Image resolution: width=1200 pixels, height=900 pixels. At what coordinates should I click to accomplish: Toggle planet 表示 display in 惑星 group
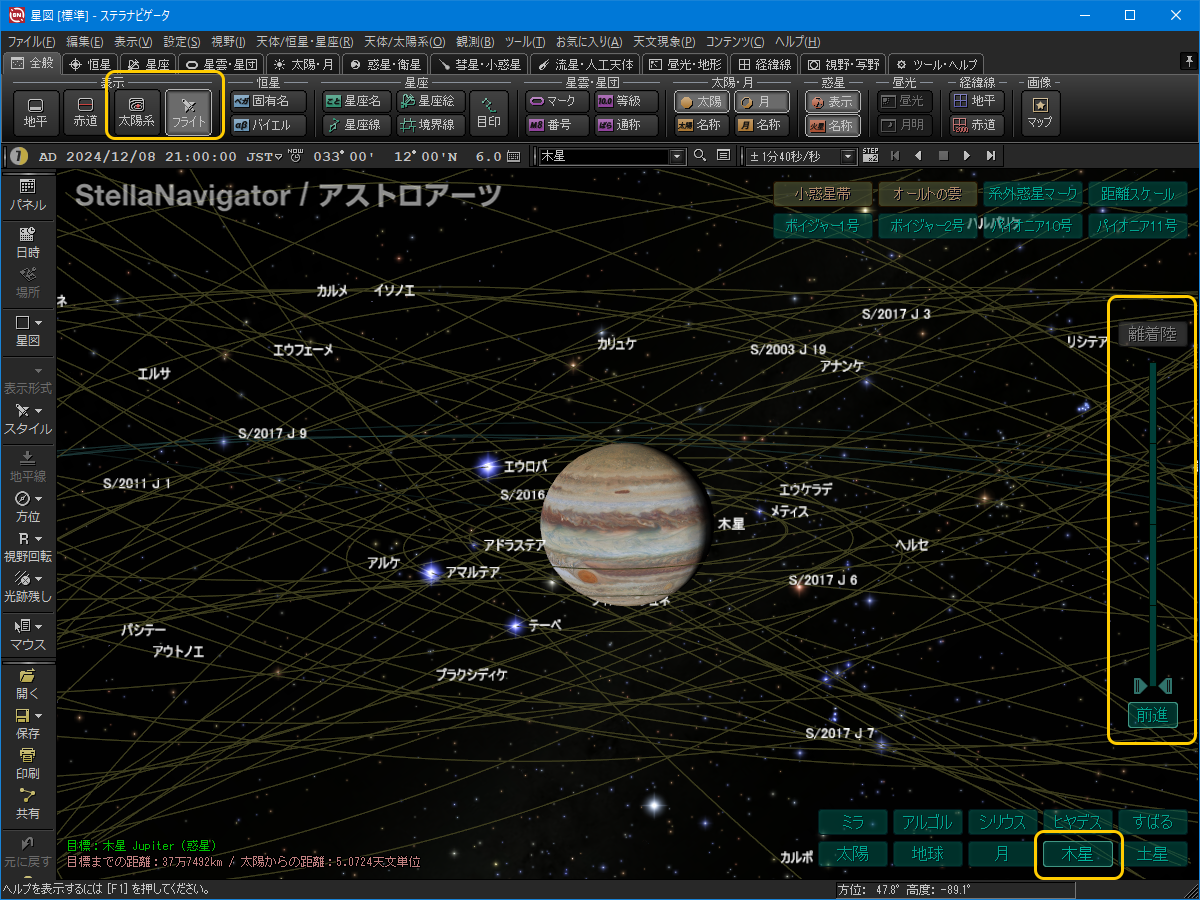(833, 101)
